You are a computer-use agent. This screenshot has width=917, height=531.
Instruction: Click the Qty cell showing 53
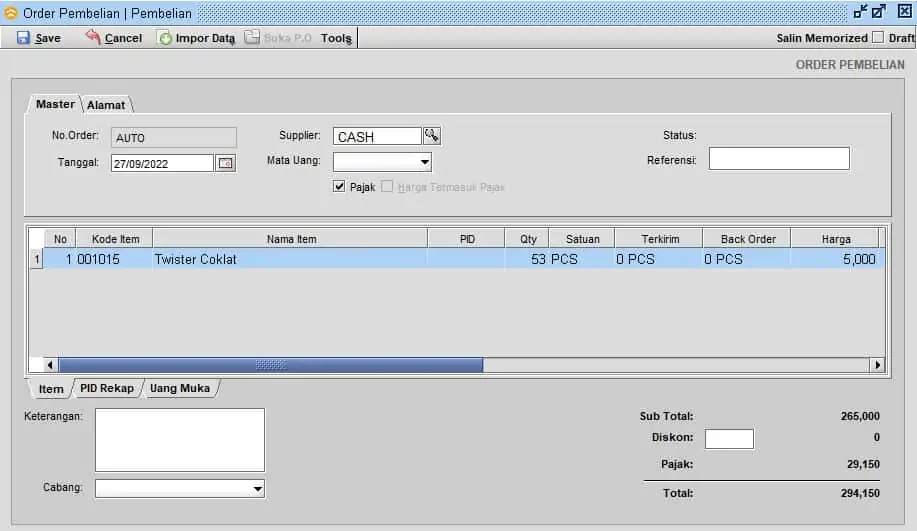pyautogui.click(x=526, y=259)
